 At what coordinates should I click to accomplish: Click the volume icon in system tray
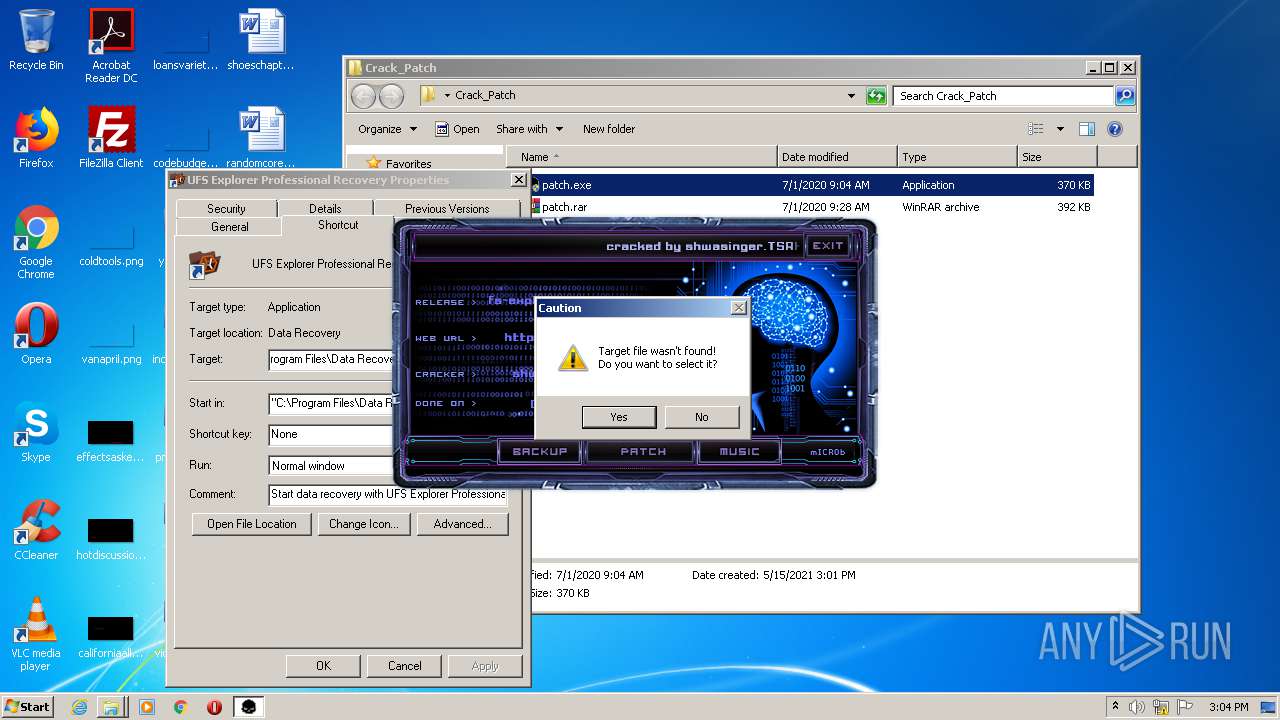click(1137, 707)
